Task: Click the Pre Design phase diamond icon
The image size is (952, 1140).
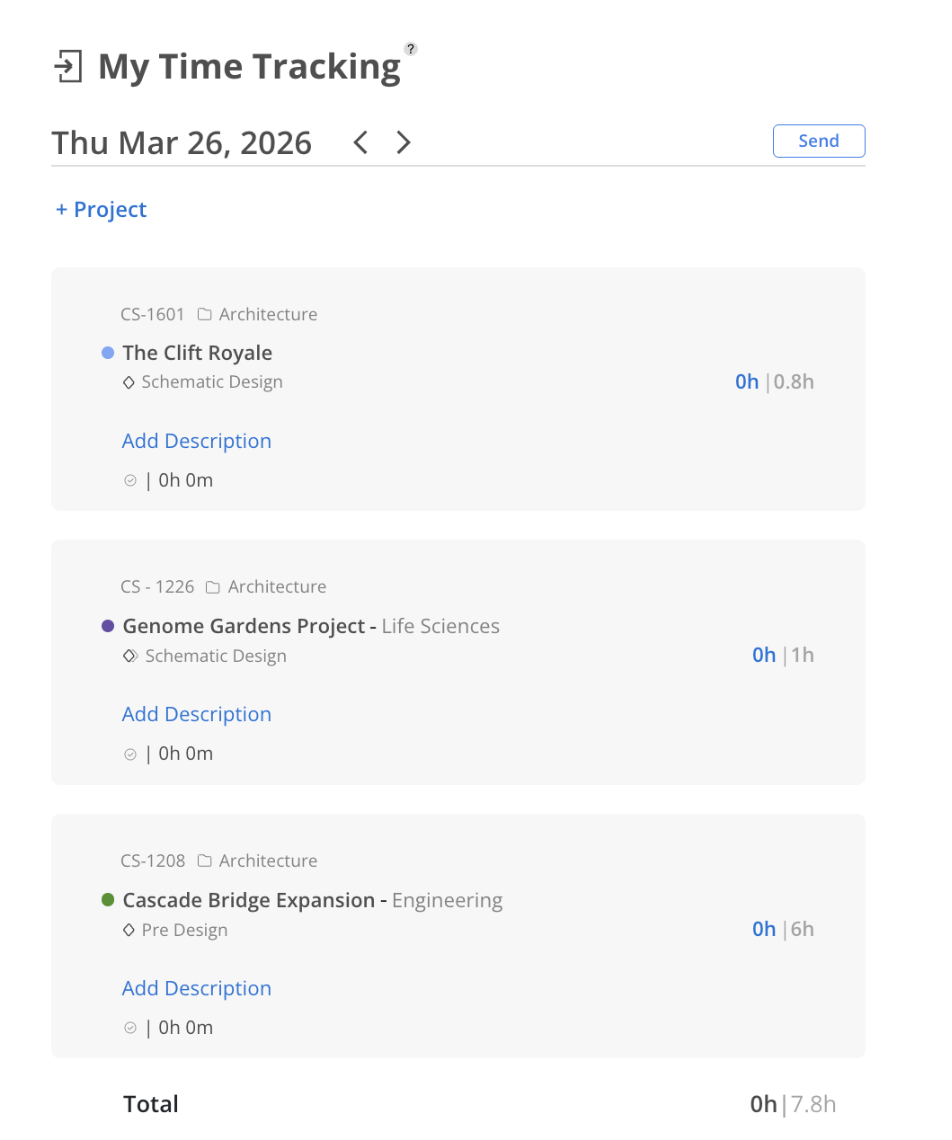Action: 129,930
